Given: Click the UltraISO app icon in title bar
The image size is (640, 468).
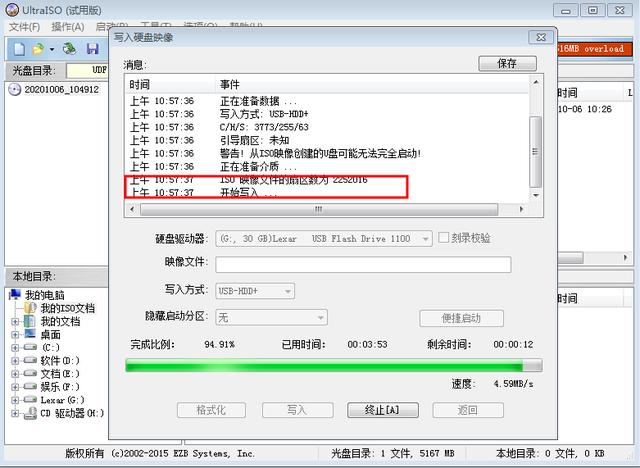Looking at the screenshot, I should (x=12, y=10).
